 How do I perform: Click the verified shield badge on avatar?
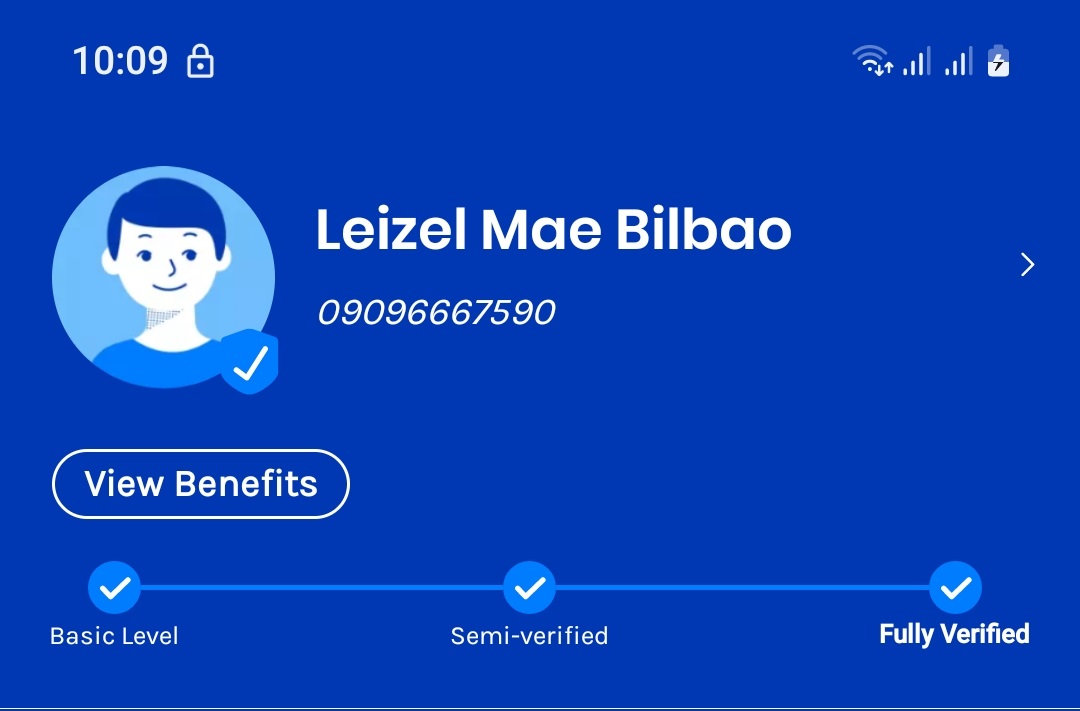coord(249,362)
